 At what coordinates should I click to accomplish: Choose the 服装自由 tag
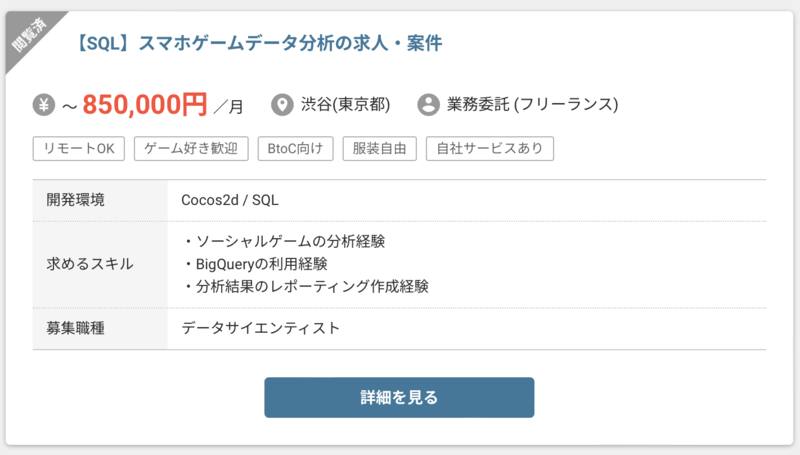(x=380, y=149)
